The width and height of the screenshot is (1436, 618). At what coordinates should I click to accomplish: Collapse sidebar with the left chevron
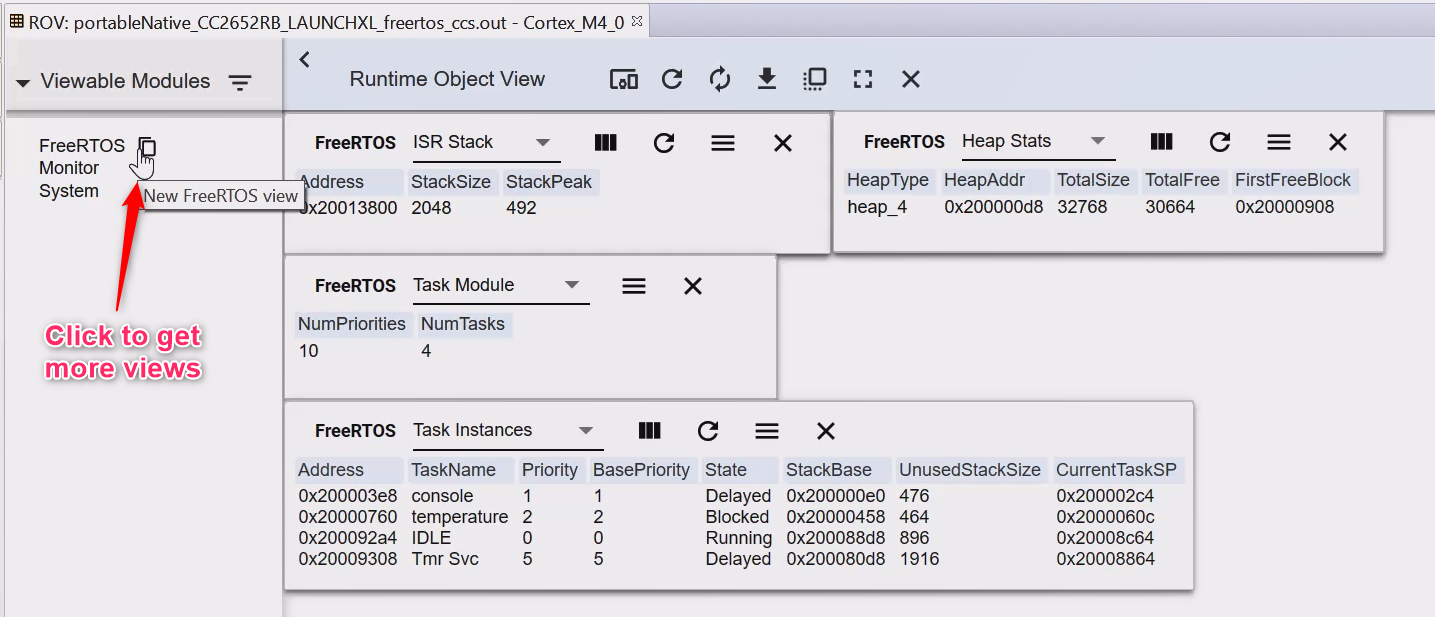coord(305,60)
